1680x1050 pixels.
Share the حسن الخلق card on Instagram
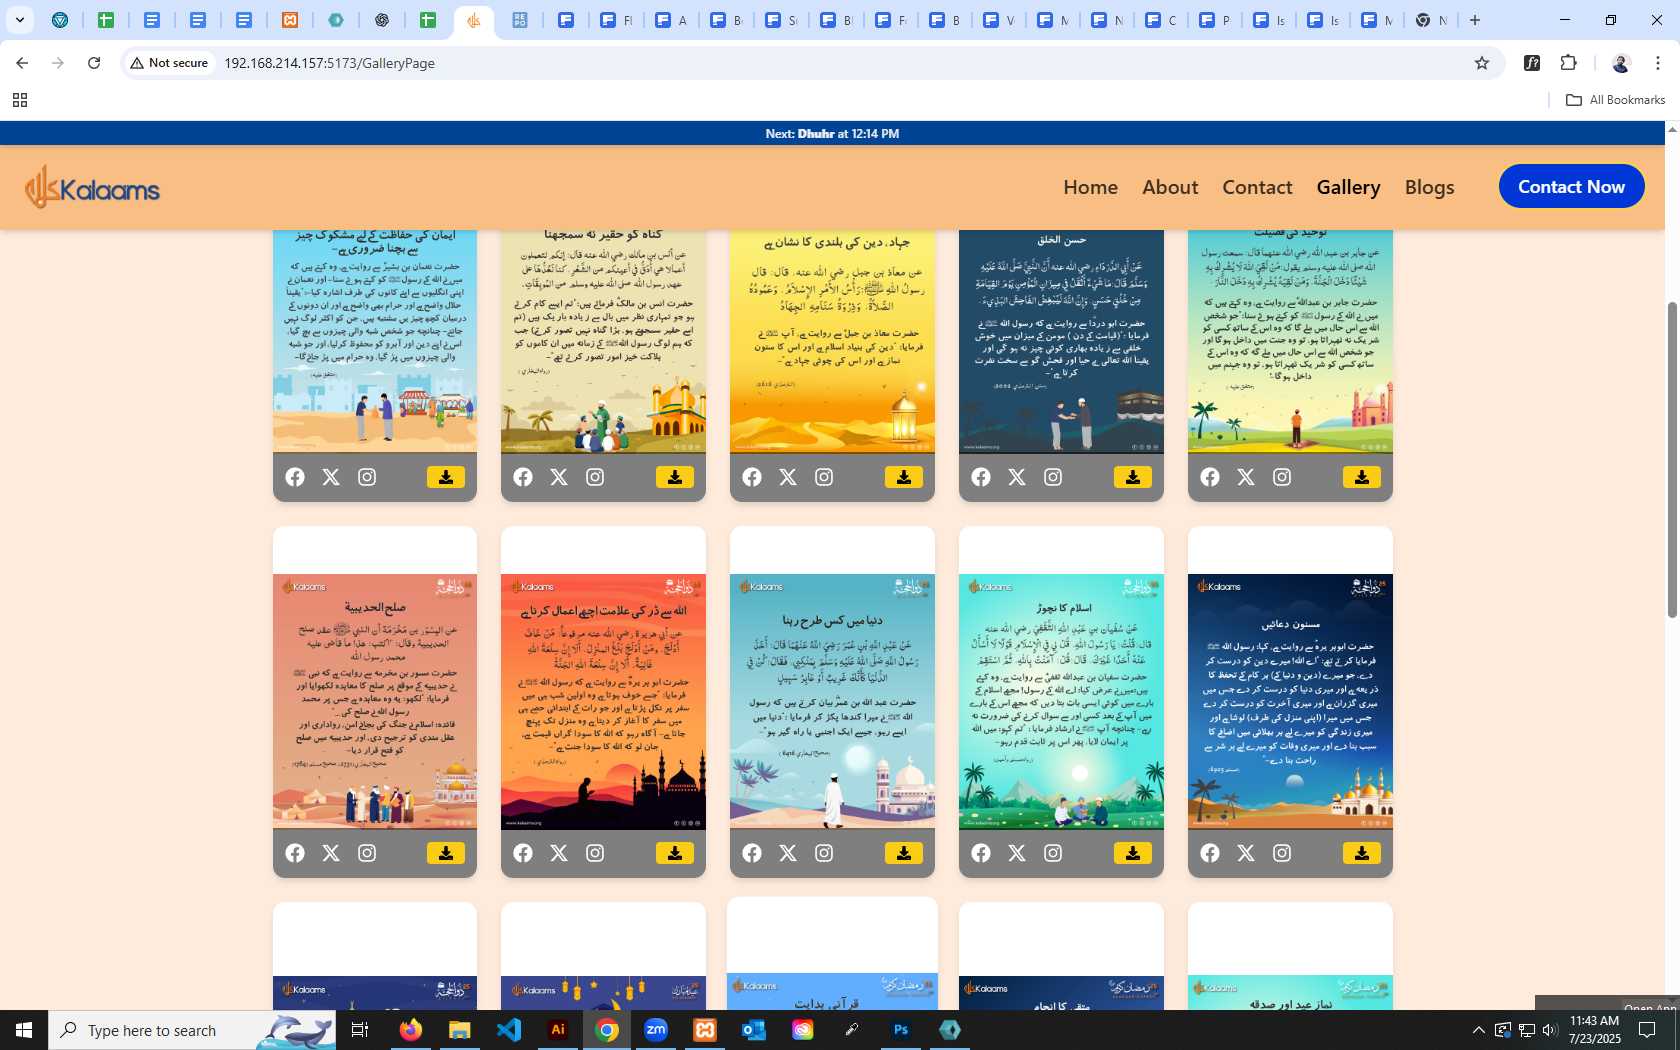tap(1053, 477)
